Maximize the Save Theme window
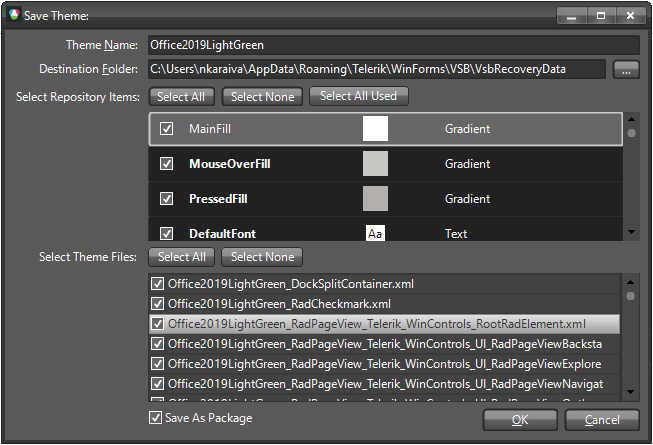This screenshot has height=445, width=653. [x=601, y=16]
